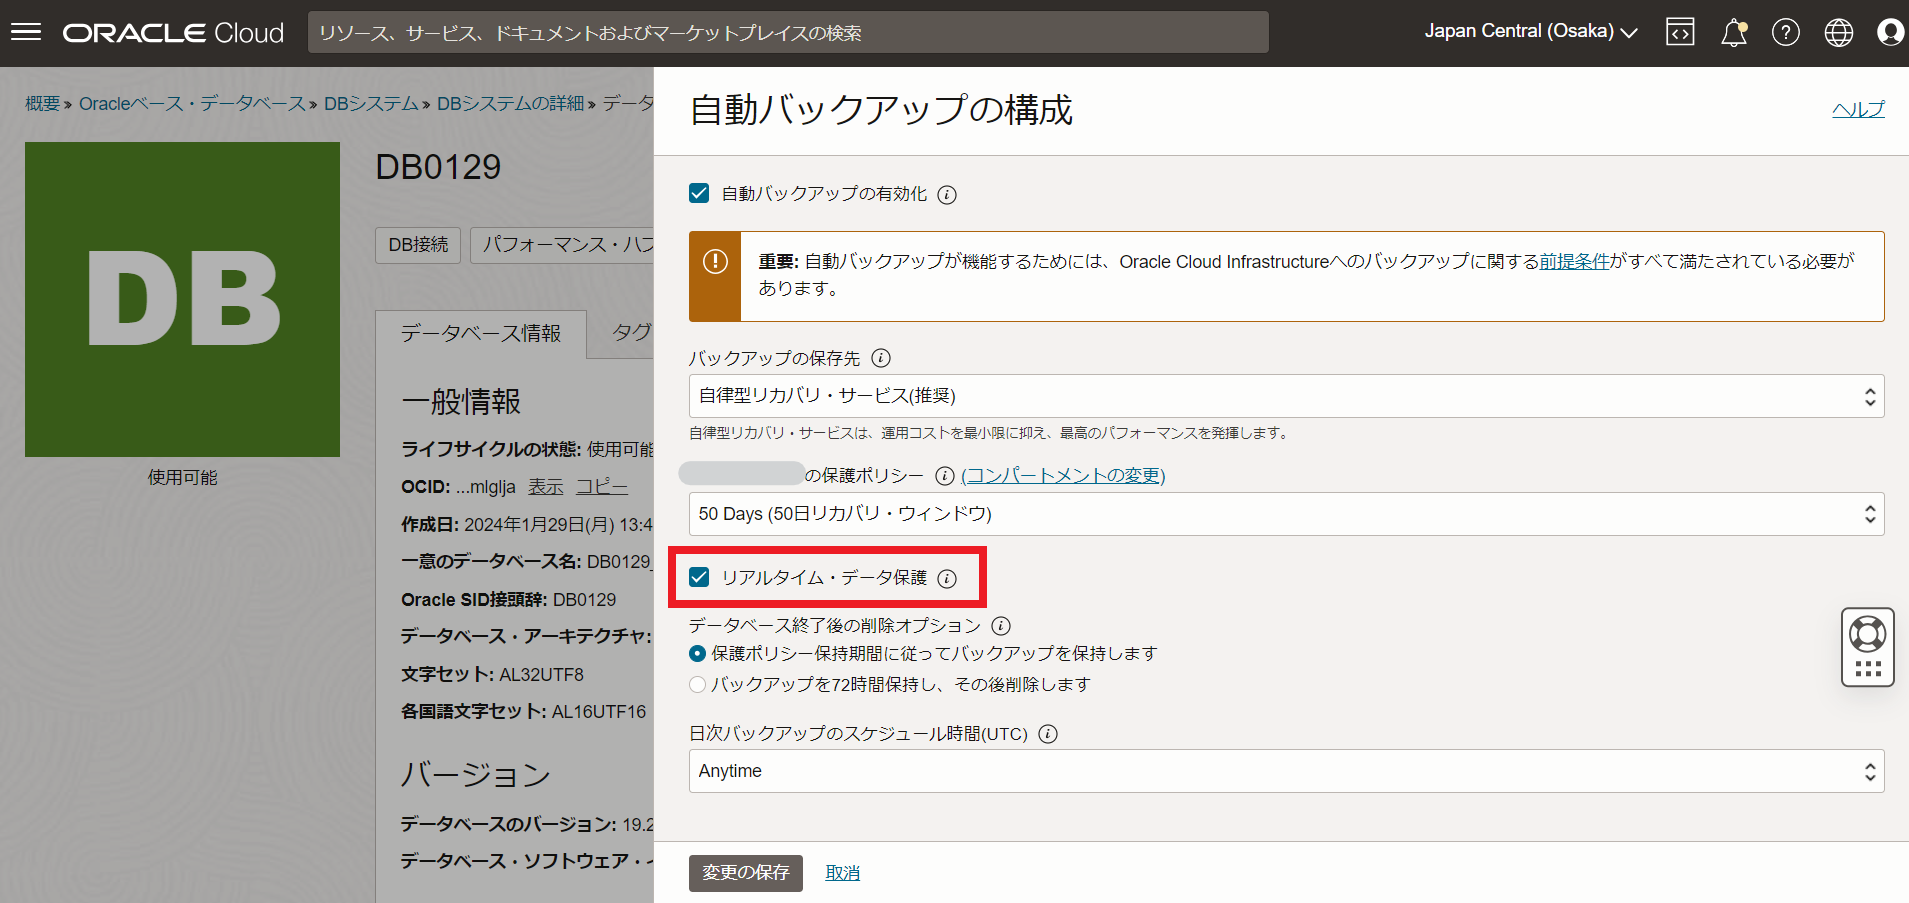Open the Cloud Shell developer tools icon
The width and height of the screenshot is (1909, 903).
1680,32
